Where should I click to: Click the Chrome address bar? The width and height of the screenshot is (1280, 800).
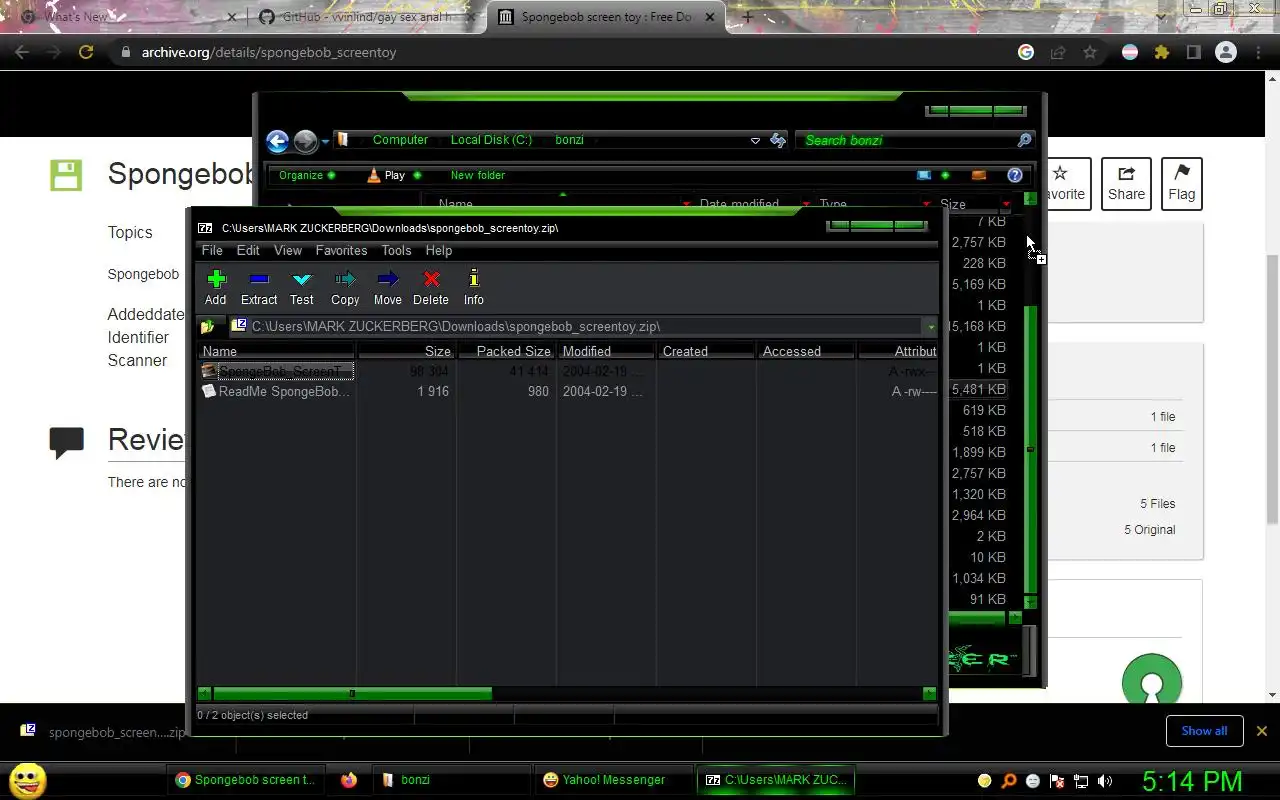tap(560, 52)
